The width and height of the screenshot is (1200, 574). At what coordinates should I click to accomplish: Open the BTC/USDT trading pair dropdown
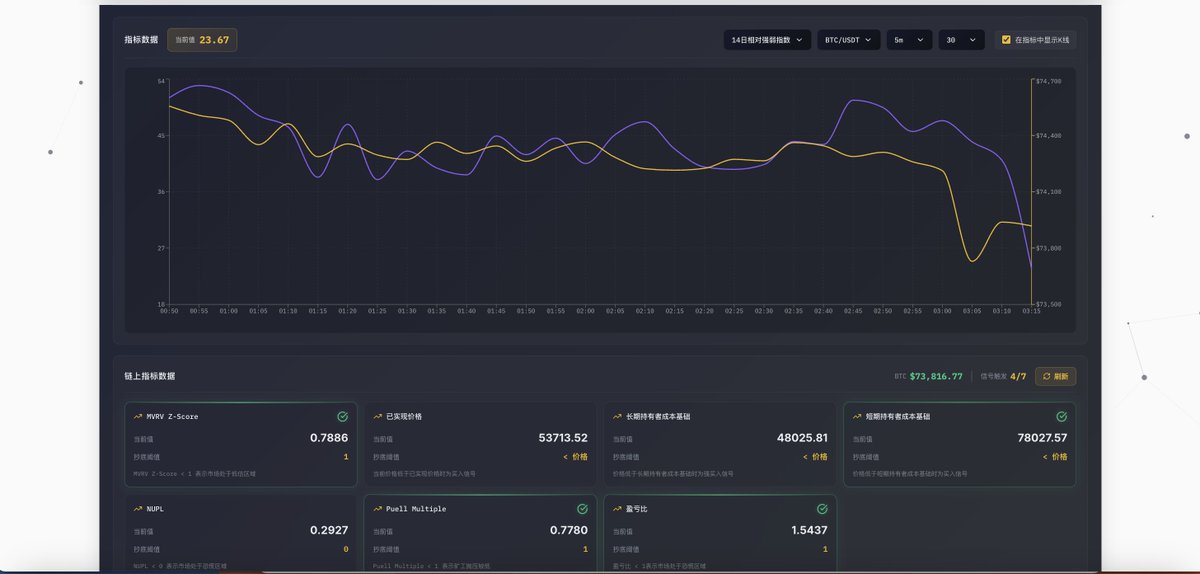pos(849,40)
